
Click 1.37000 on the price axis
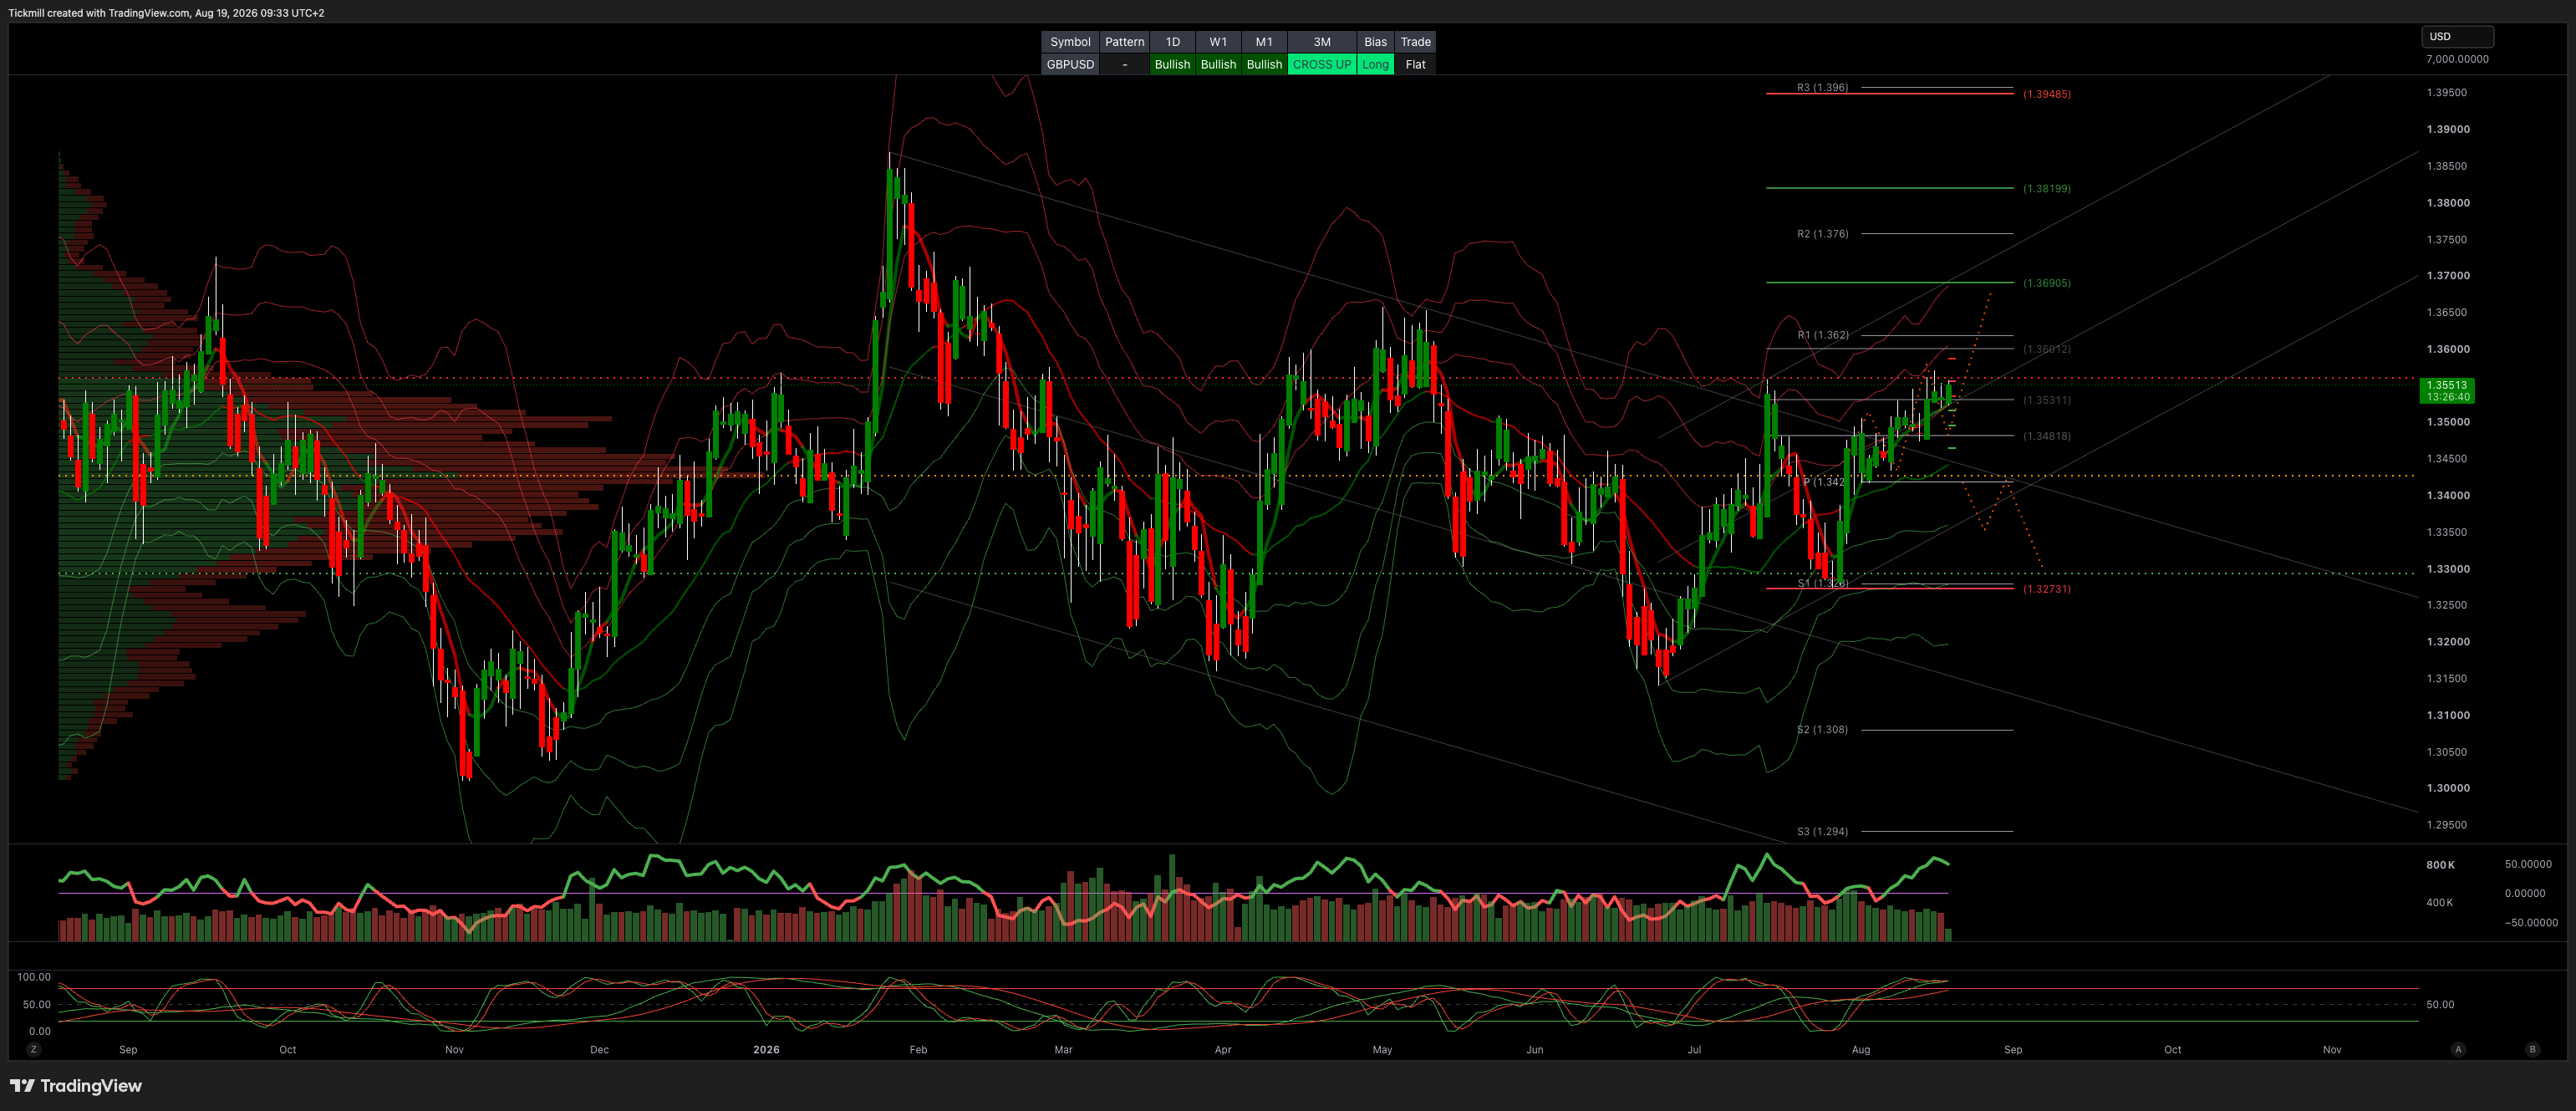2448,276
